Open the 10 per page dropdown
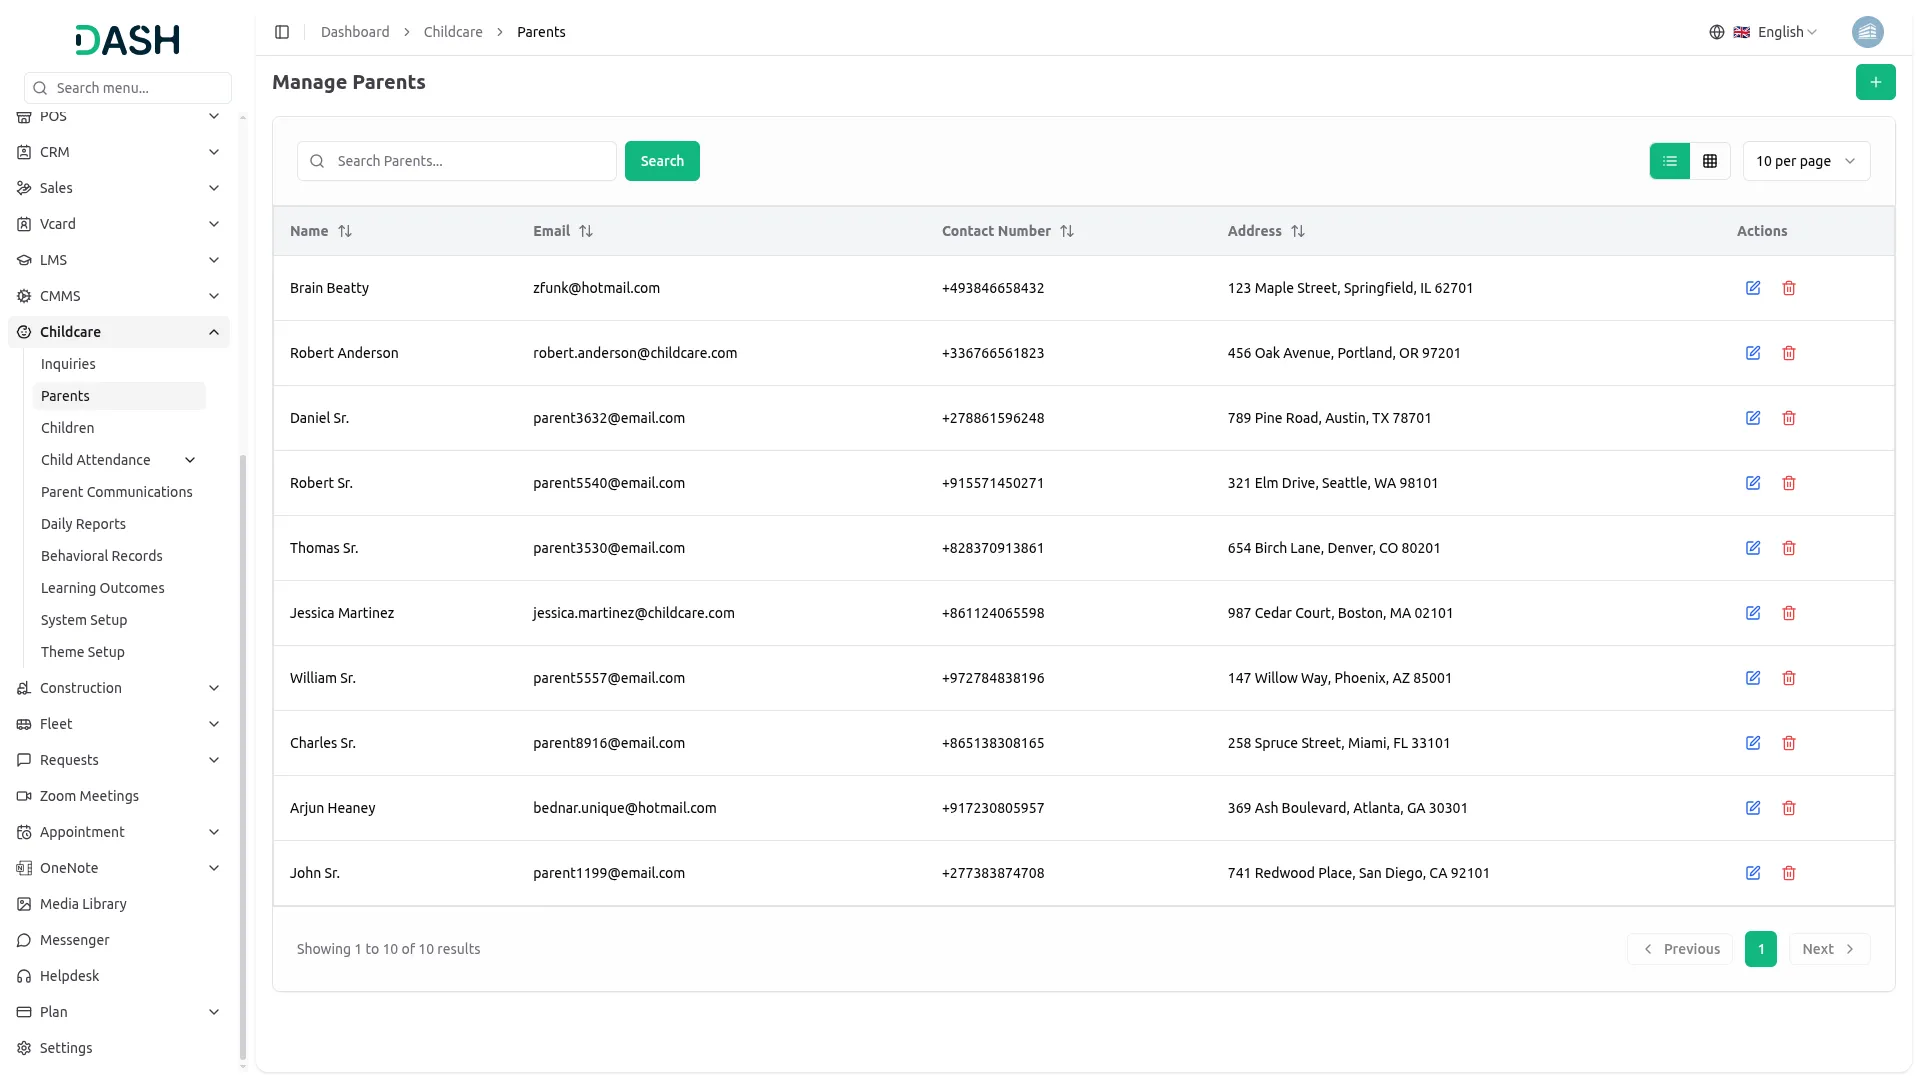This screenshot has height=1080, width=1920. tap(1805, 161)
